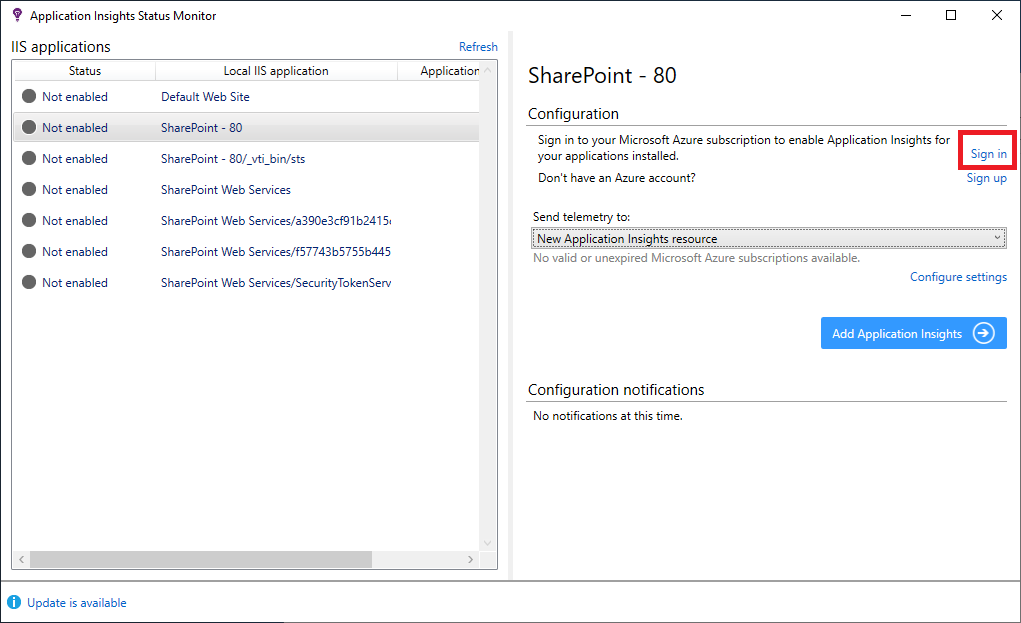The image size is (1021, 623).
Task: Click the horizontal scroll left arrow
Action: pyautogui.click(x=21, y=559)
